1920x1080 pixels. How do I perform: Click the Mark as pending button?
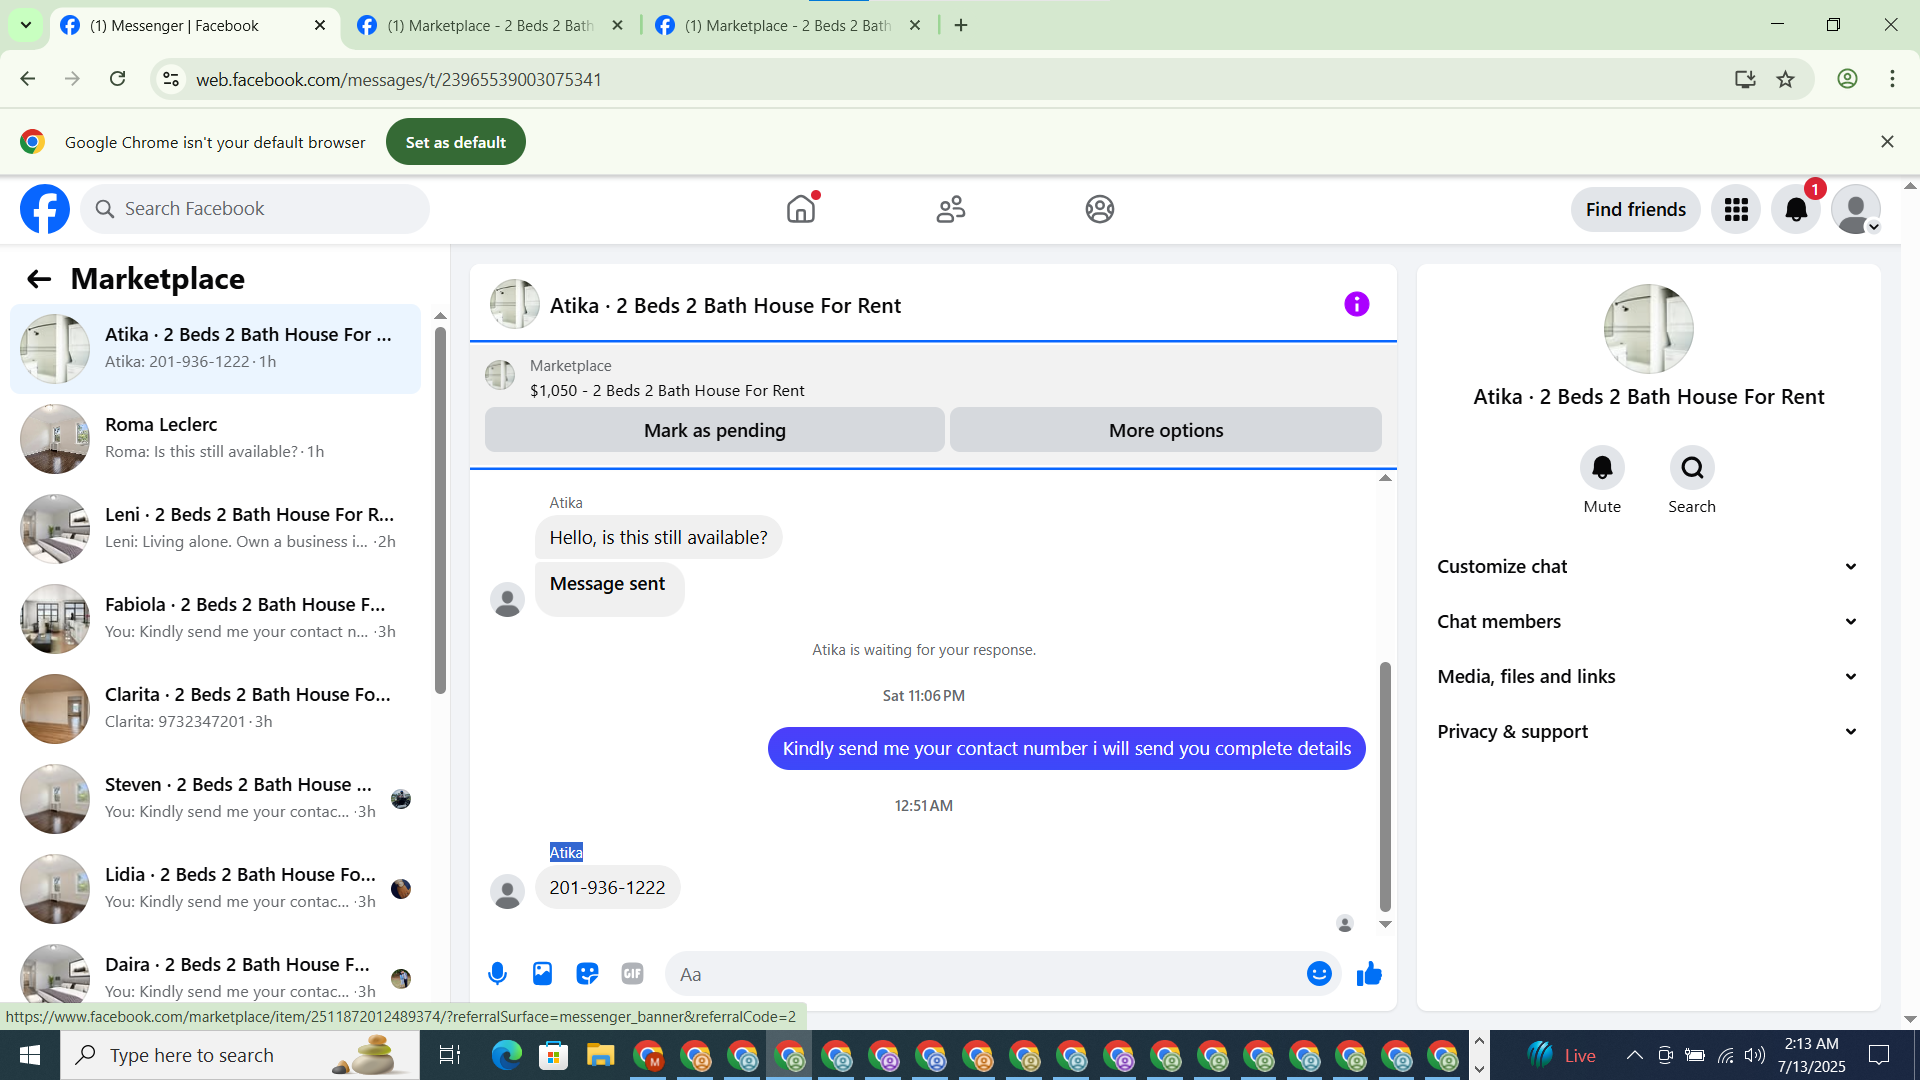pyautogui.click(x=714, y=430)
